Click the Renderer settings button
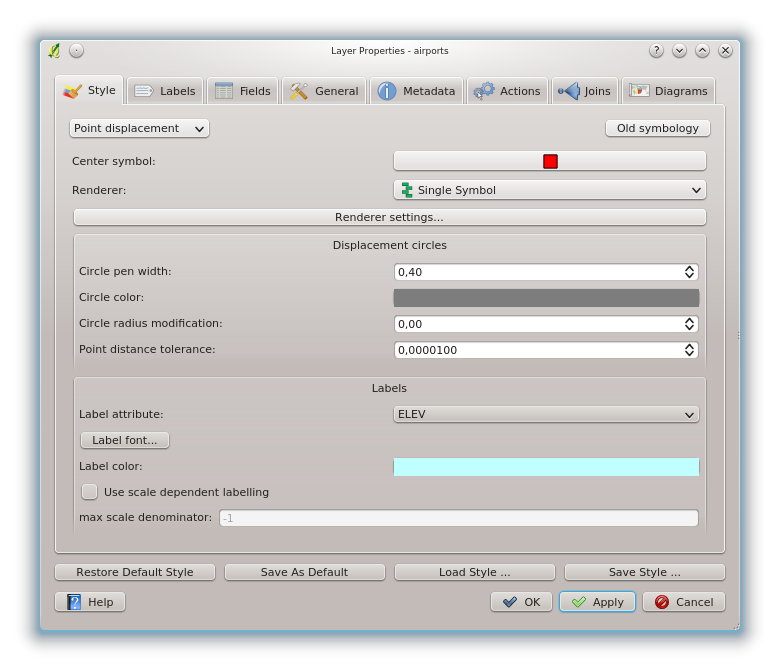Screen dimensions: 780x670 coord(389,217)
